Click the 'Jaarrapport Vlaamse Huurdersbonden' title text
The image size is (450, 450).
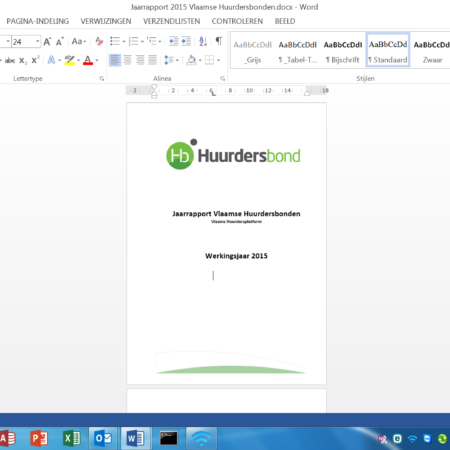pyautogui.click(x=236, y=214)
